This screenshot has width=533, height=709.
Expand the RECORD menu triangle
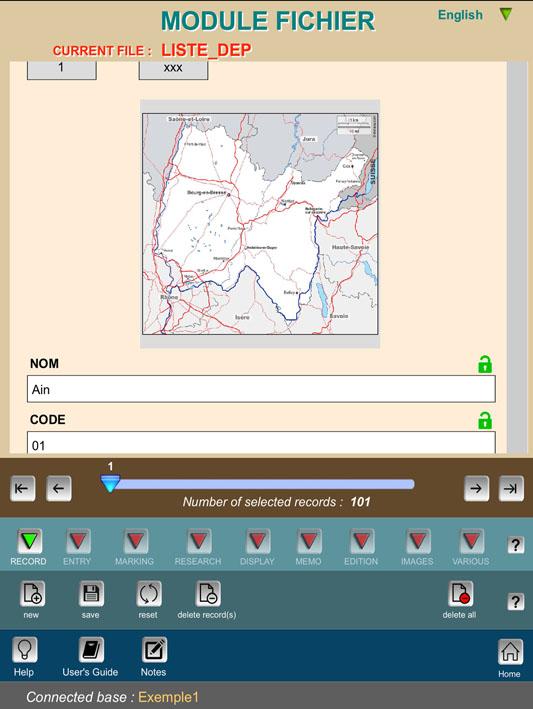coord(30,541)
